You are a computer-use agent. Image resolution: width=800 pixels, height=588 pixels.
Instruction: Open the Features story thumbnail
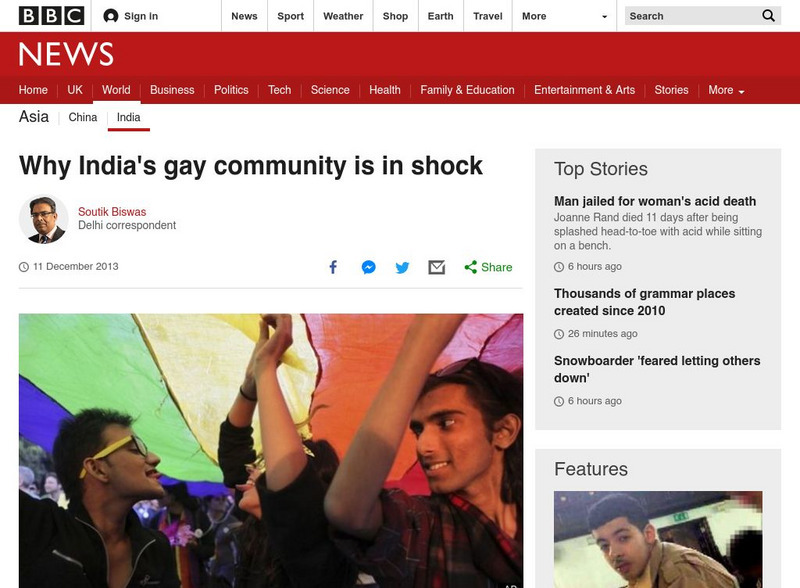coord(658,540)
